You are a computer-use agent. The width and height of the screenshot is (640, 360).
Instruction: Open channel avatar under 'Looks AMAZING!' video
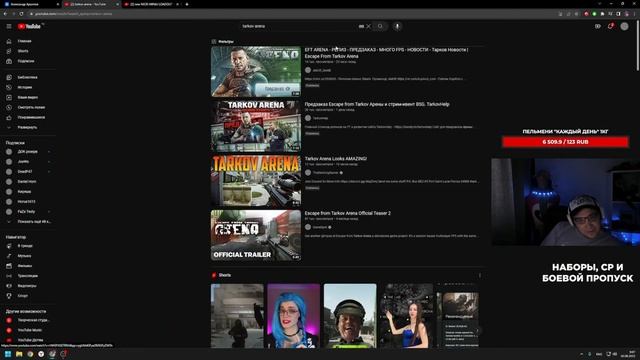(308, 173)
